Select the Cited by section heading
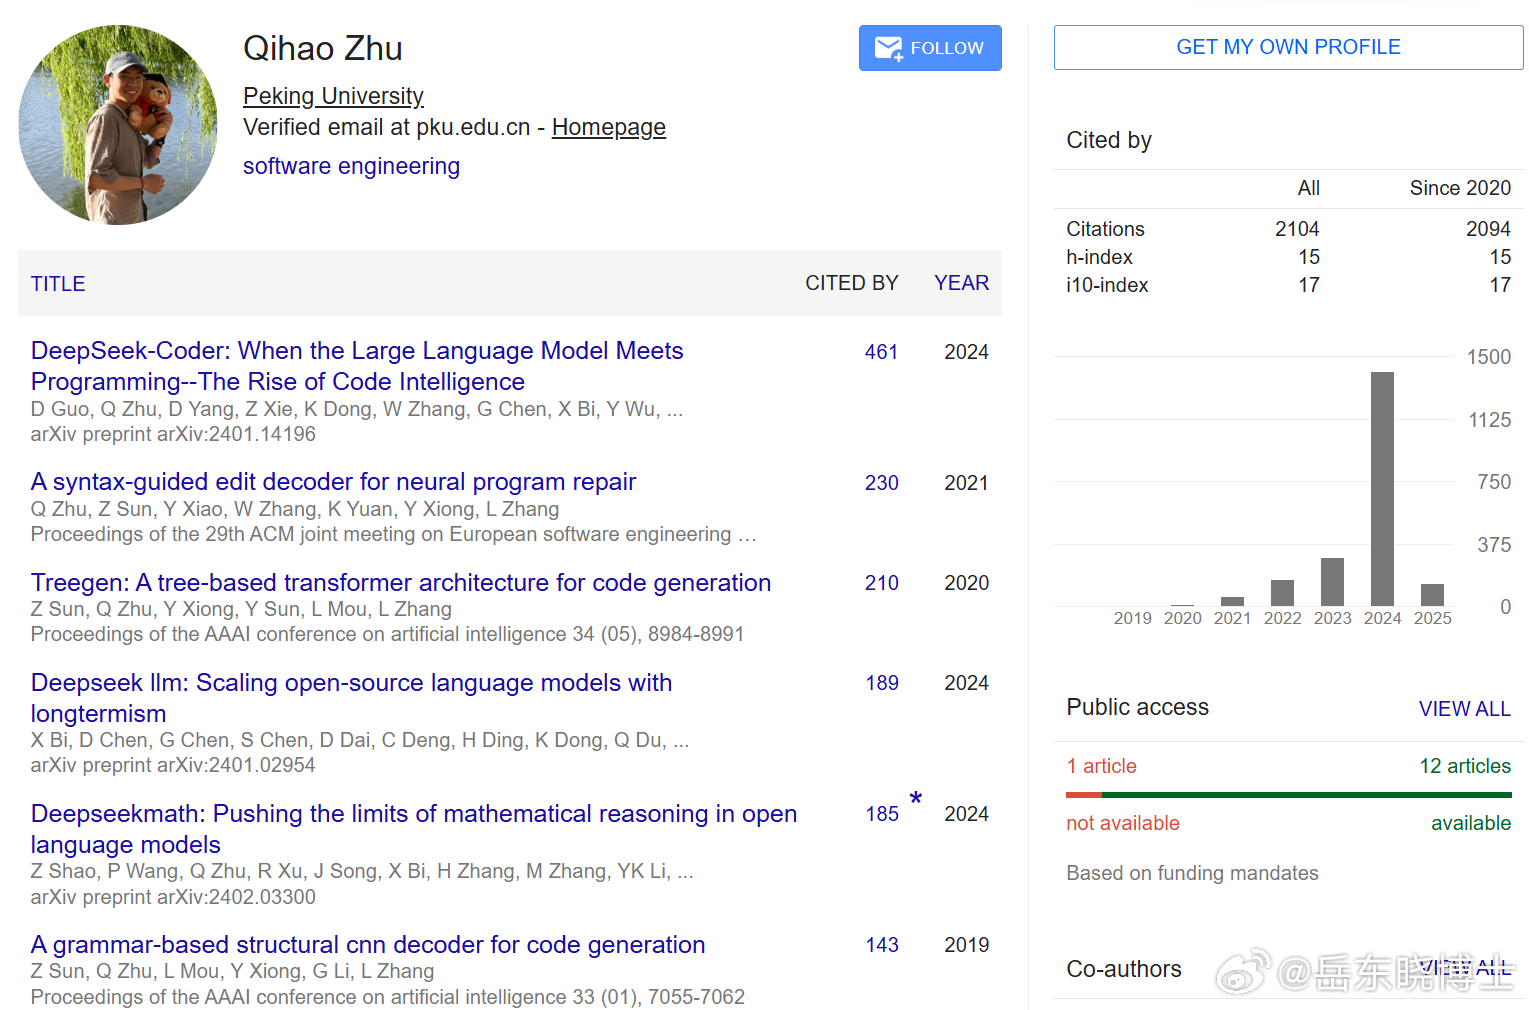The width and height of the screenshot is (1529, 1010). [x=1109, y=140]
